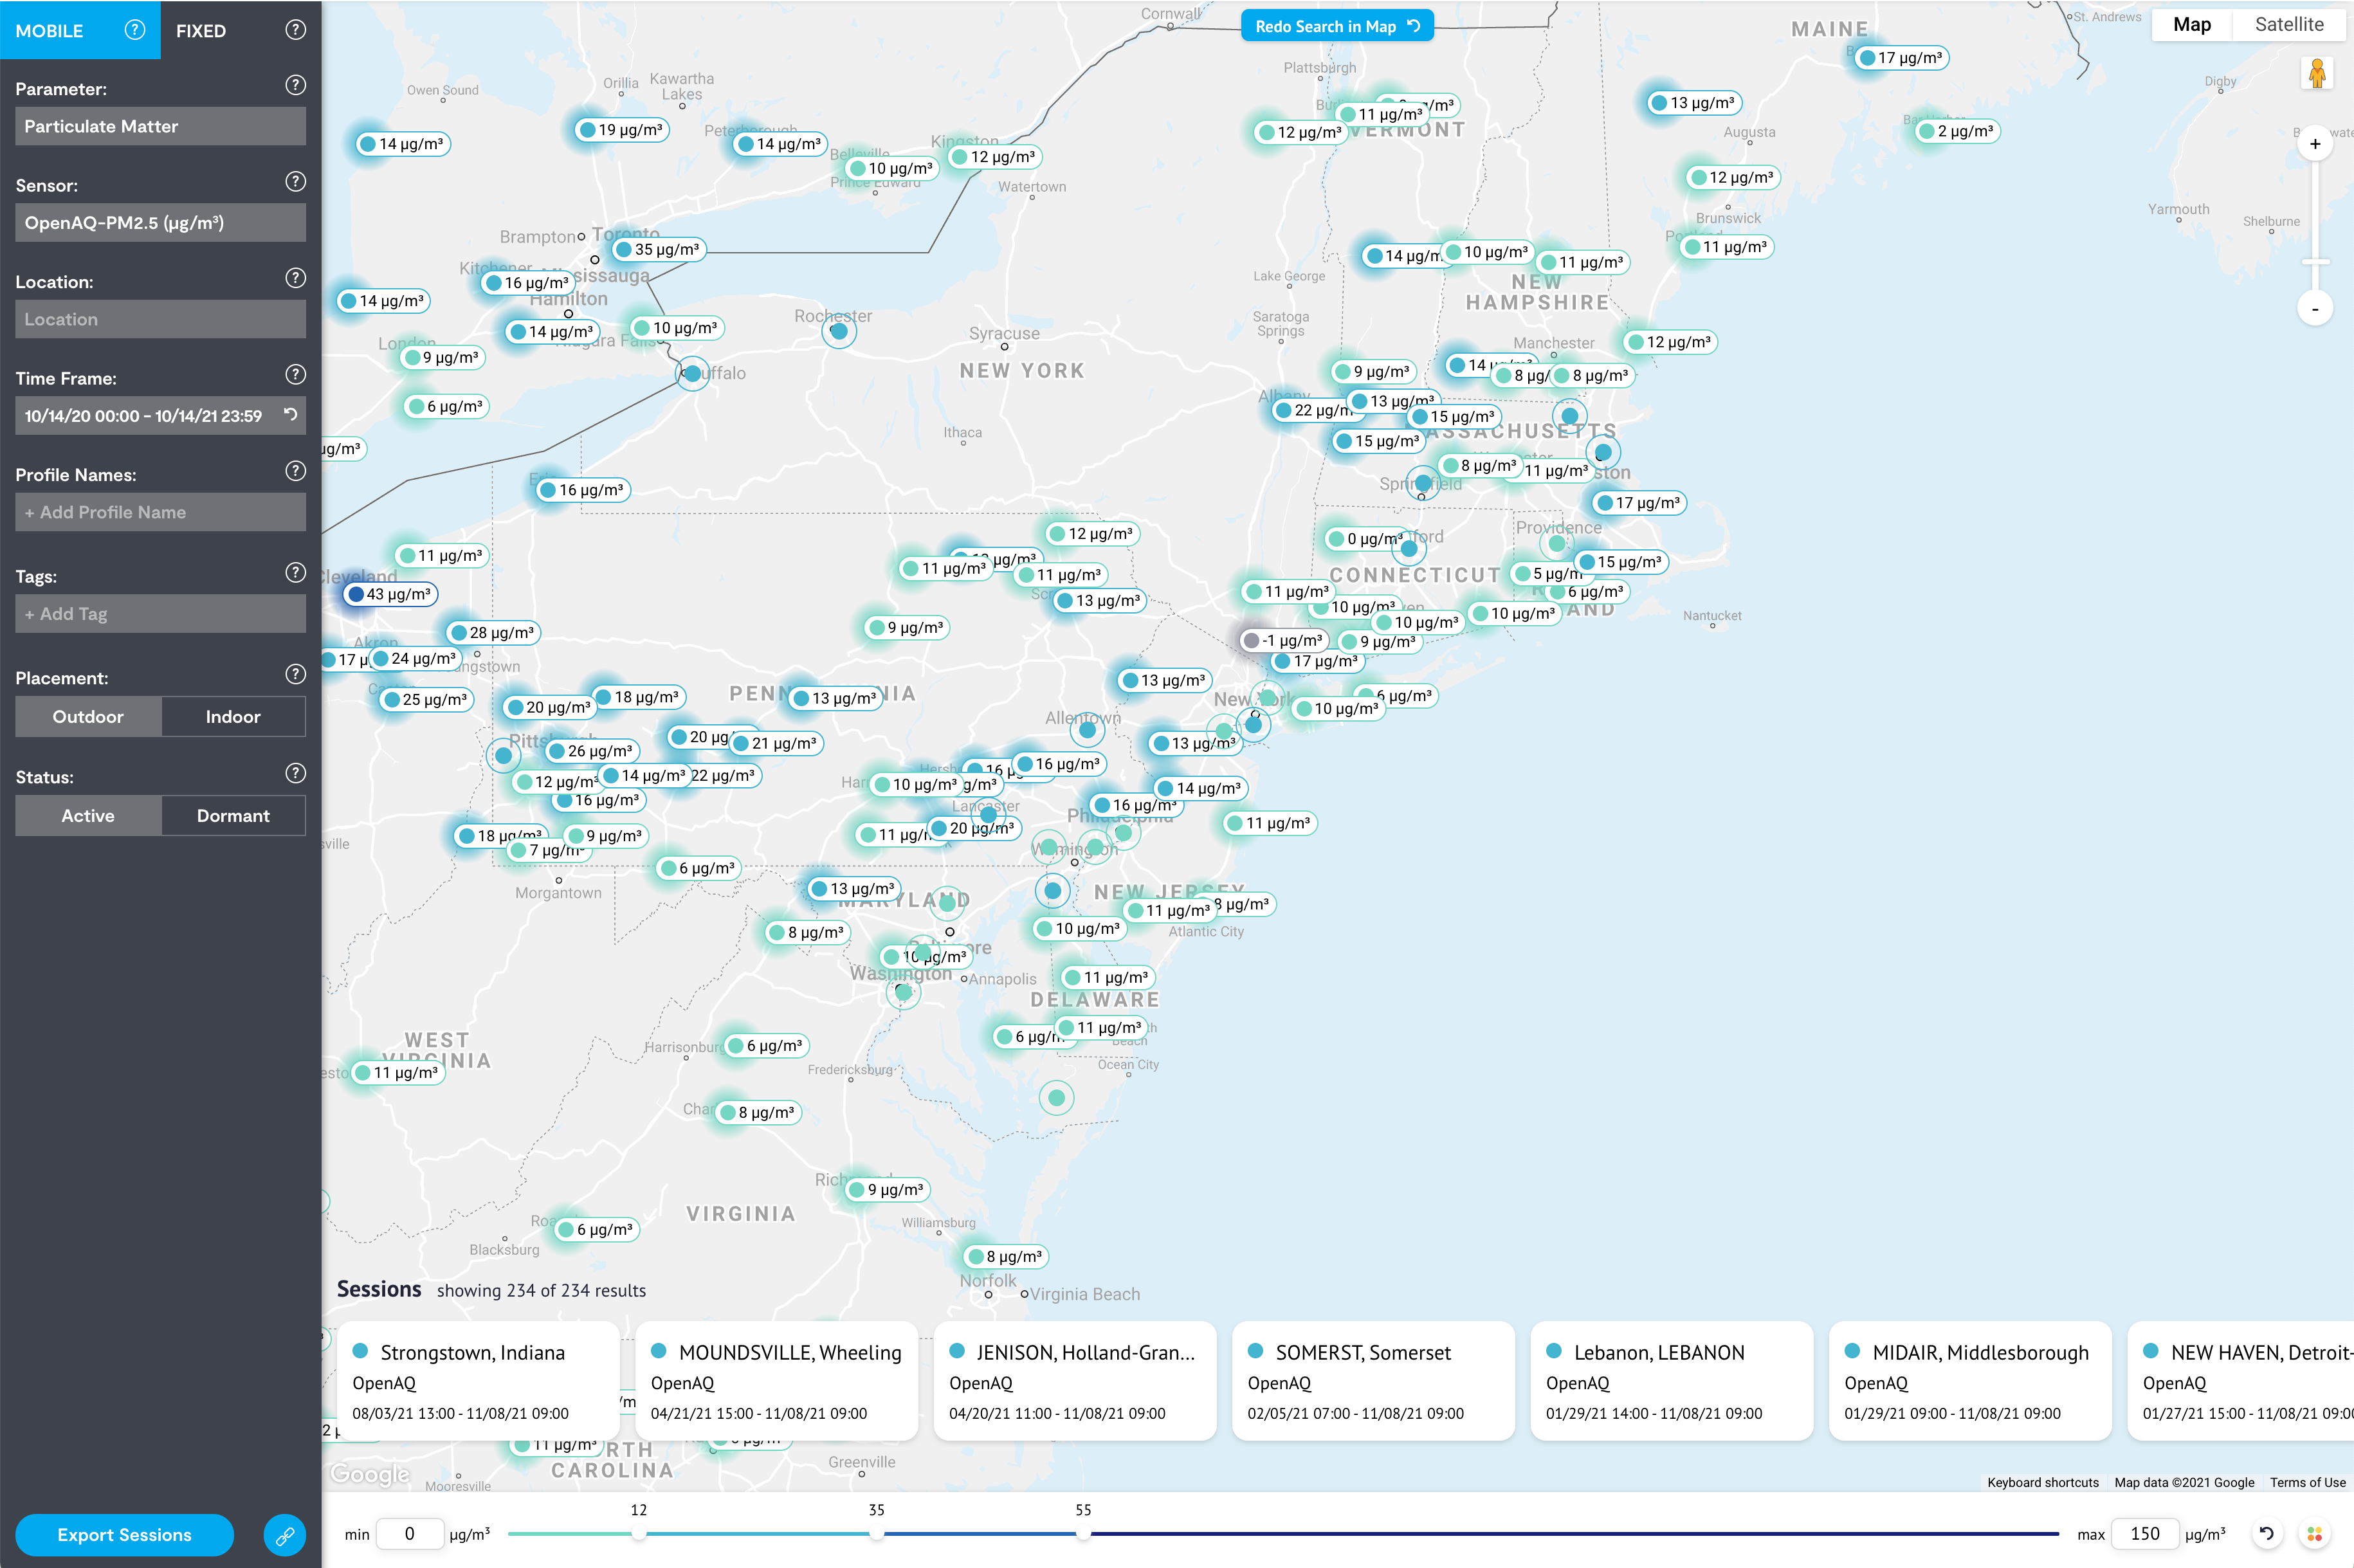Screen dimensions: 2354x1568
Task: Select Outdoor placement
Action: click(x=88, y=717)
